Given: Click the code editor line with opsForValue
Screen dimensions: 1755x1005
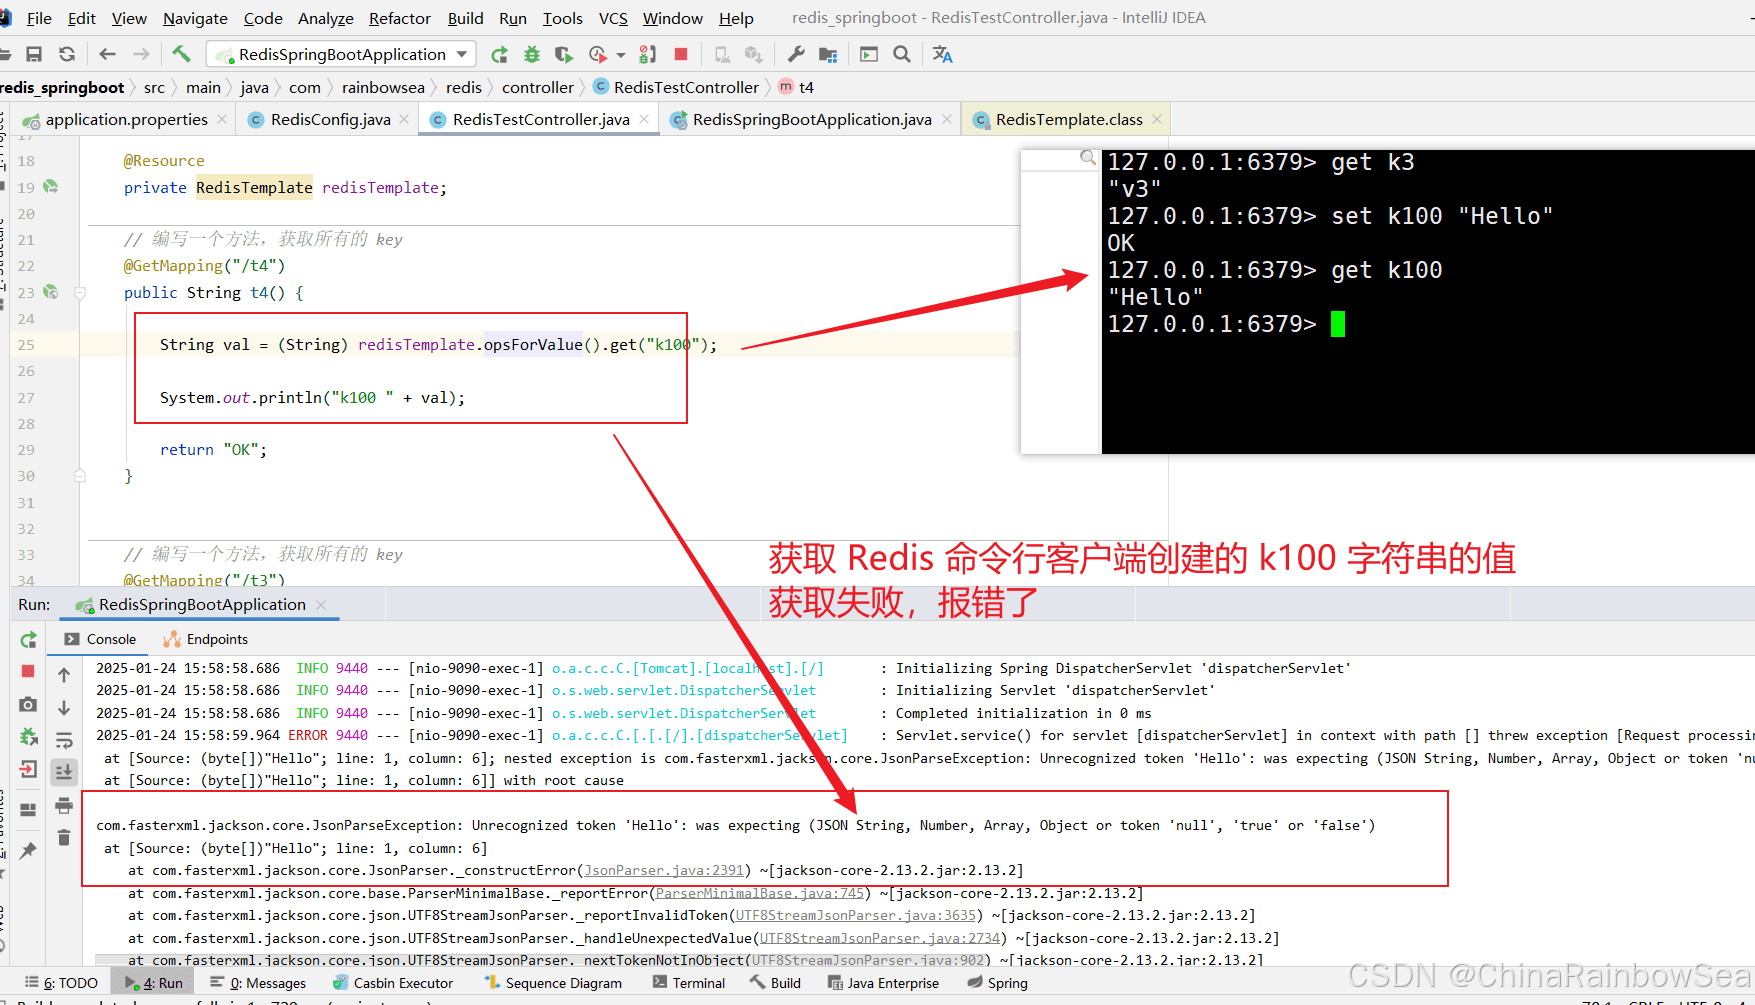Looking at the screenshot, I should click(548, 345).
